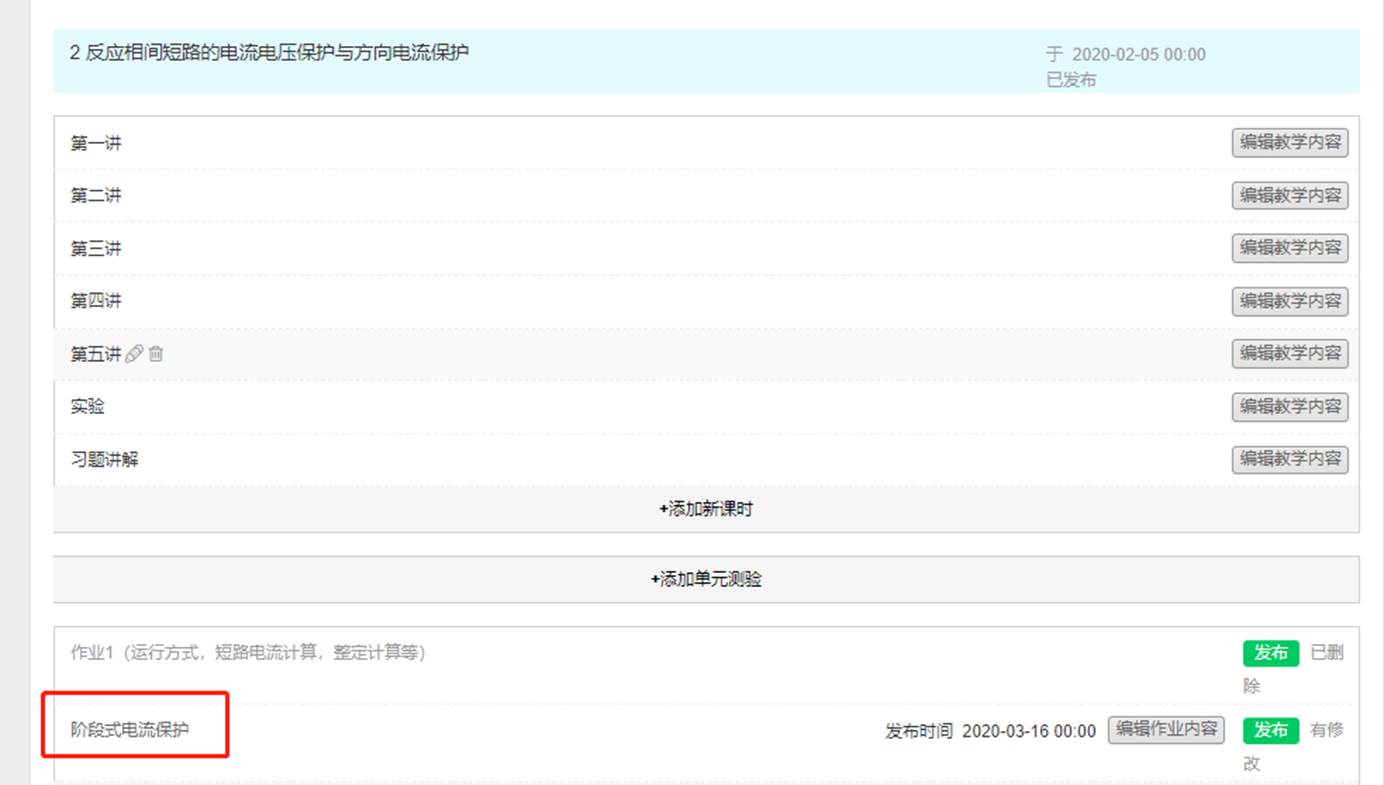Screen dimensions: 1384x785
Task: Select the 第五讲 lesson row title
Action: coord(96,354)
